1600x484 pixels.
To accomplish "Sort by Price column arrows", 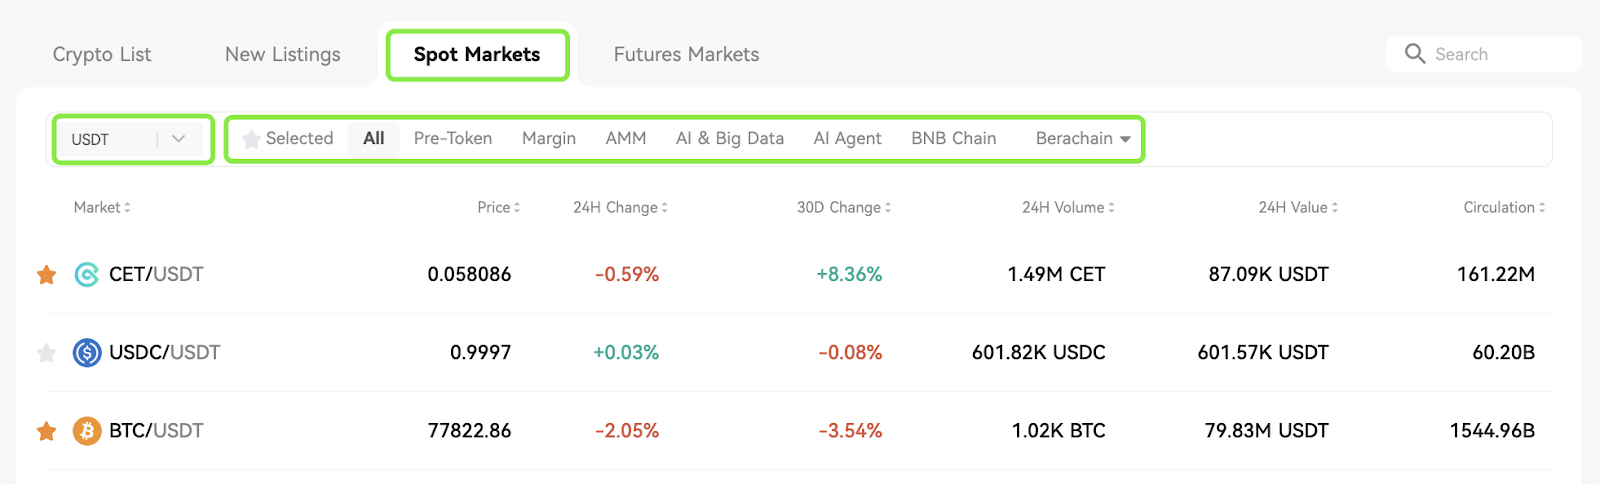I will 516,208.
